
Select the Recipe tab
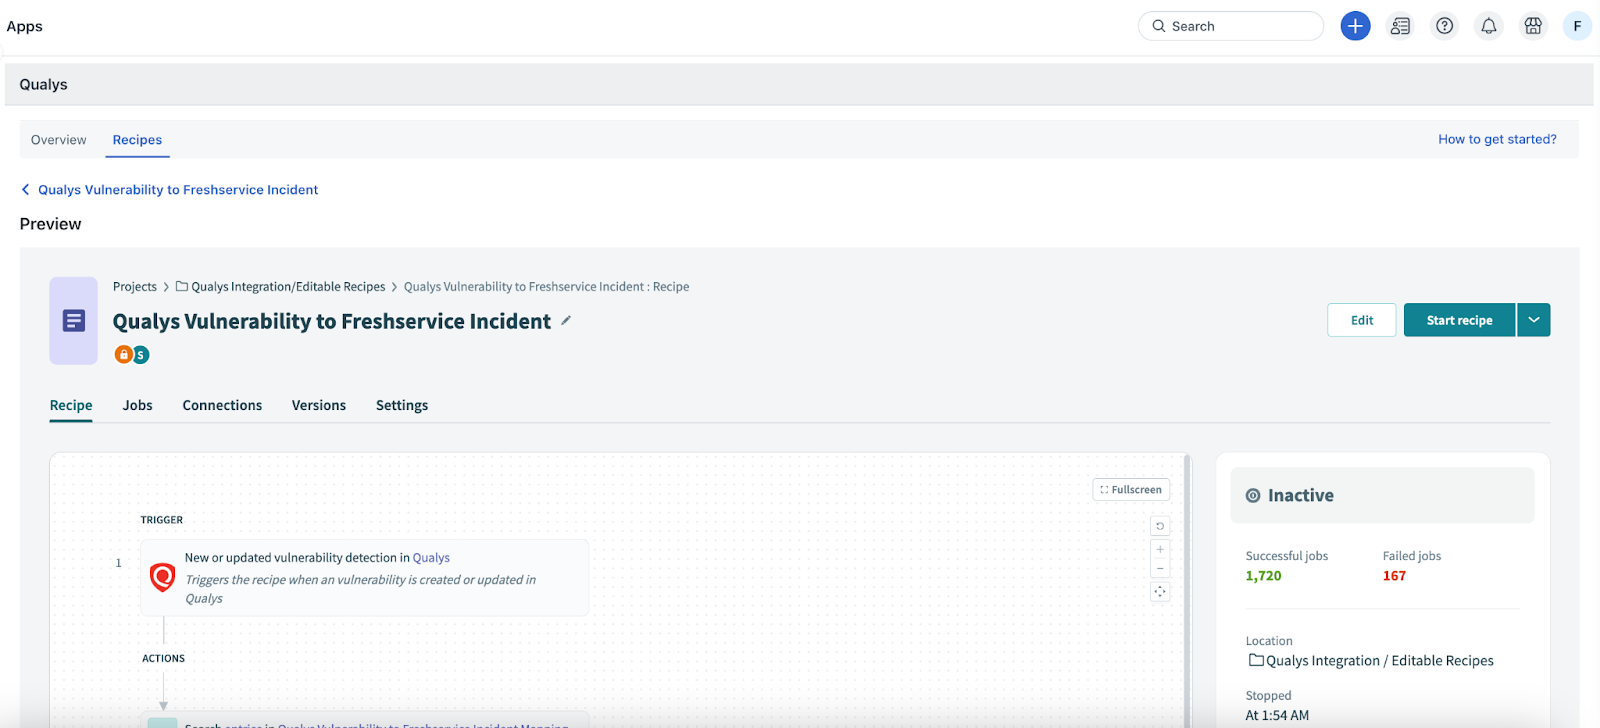point(71,405)
